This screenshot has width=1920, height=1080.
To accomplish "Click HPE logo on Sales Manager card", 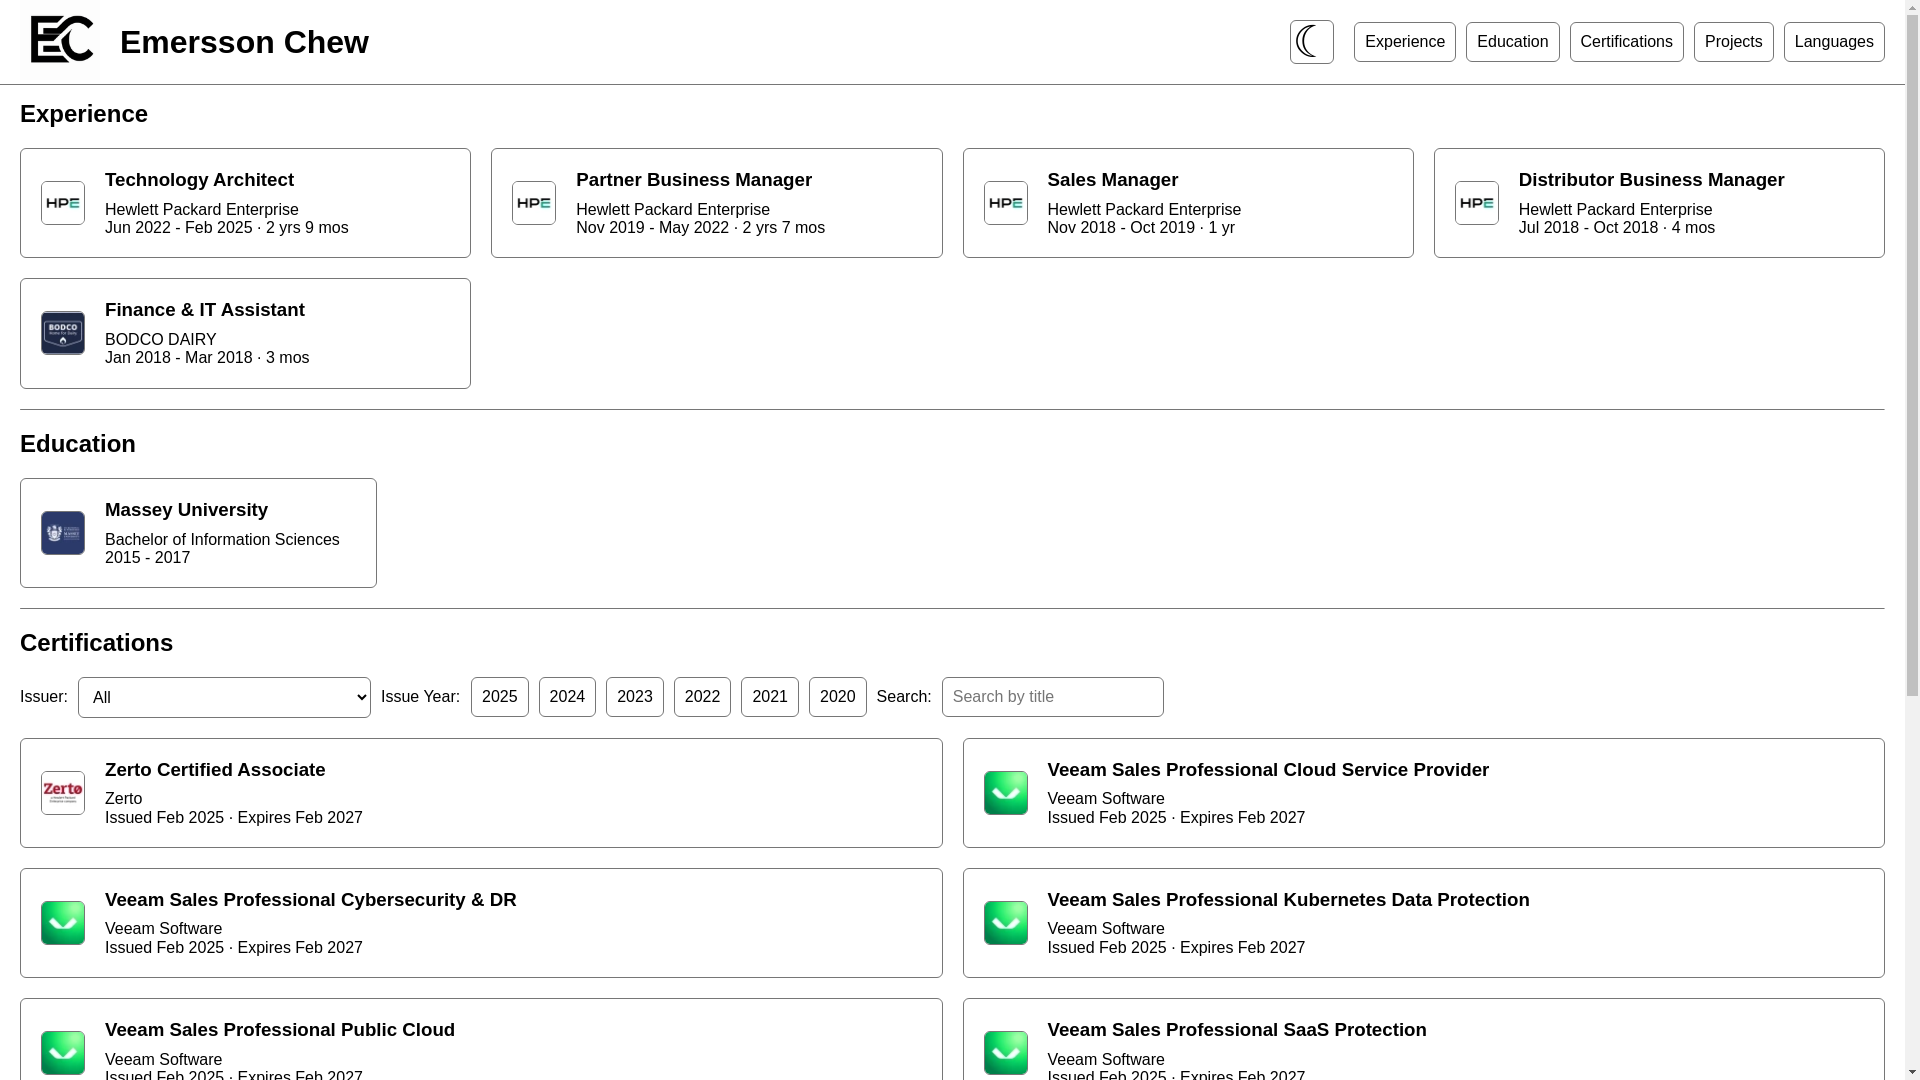I will point(1006,203).
